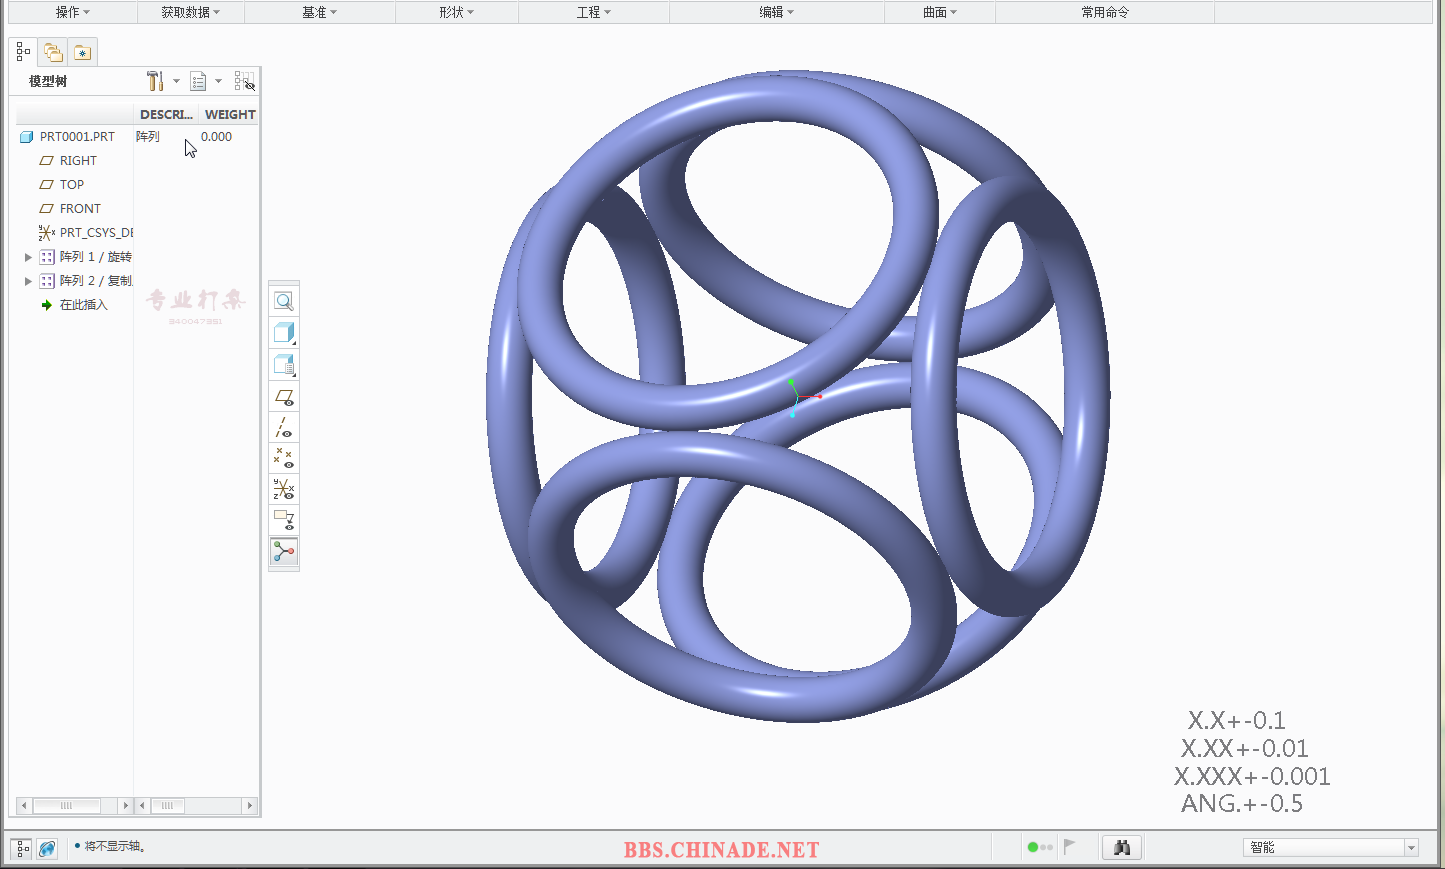Click the binoculars search icon in status bar
Screen dimensions: 1445x869
point(1121,847)
